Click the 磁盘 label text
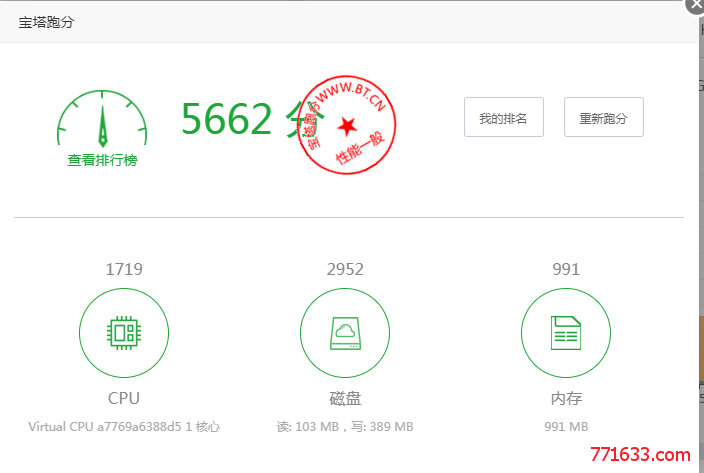This screenshot has height=473, width=704. point(345,399)
